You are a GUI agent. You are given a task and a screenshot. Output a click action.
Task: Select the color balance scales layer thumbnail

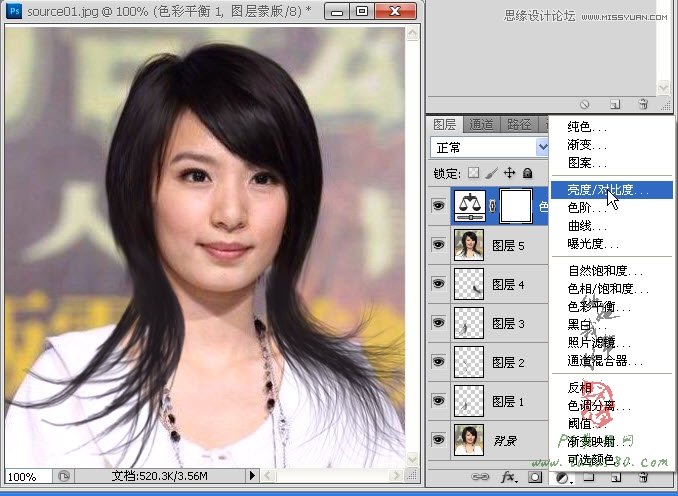coord(470,206)
